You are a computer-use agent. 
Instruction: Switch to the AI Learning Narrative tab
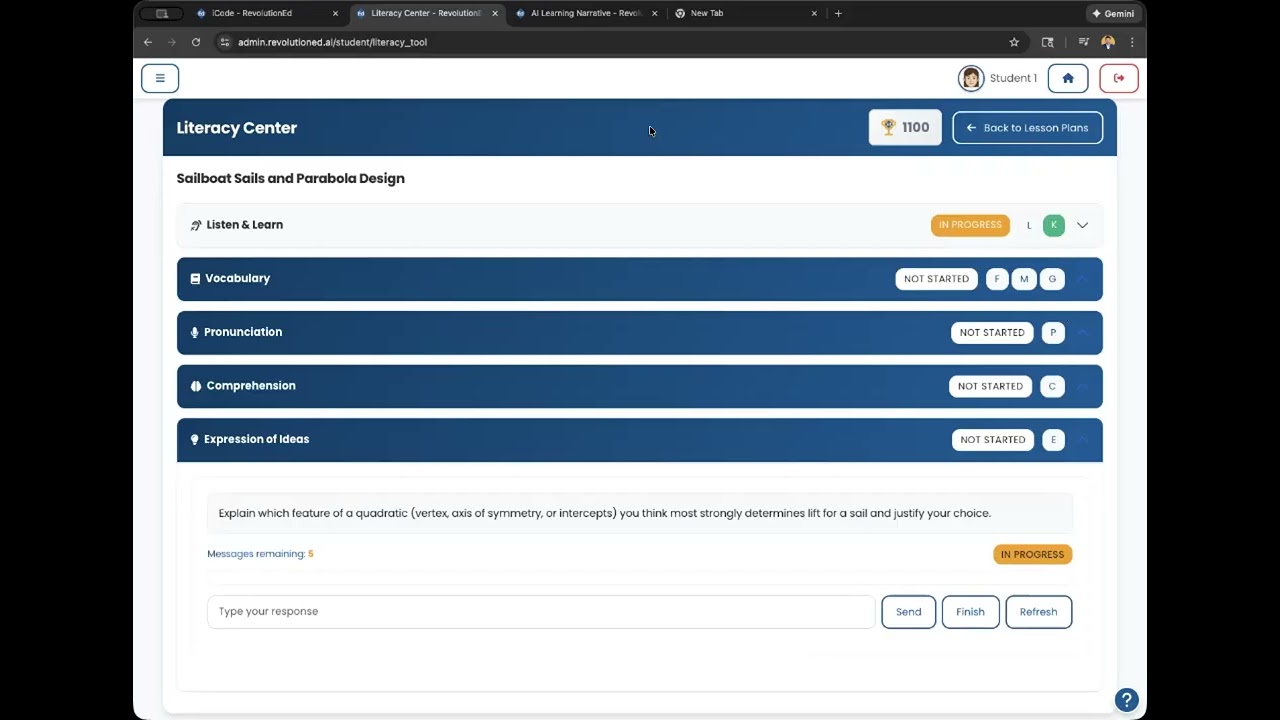click(x=586, y=13)
